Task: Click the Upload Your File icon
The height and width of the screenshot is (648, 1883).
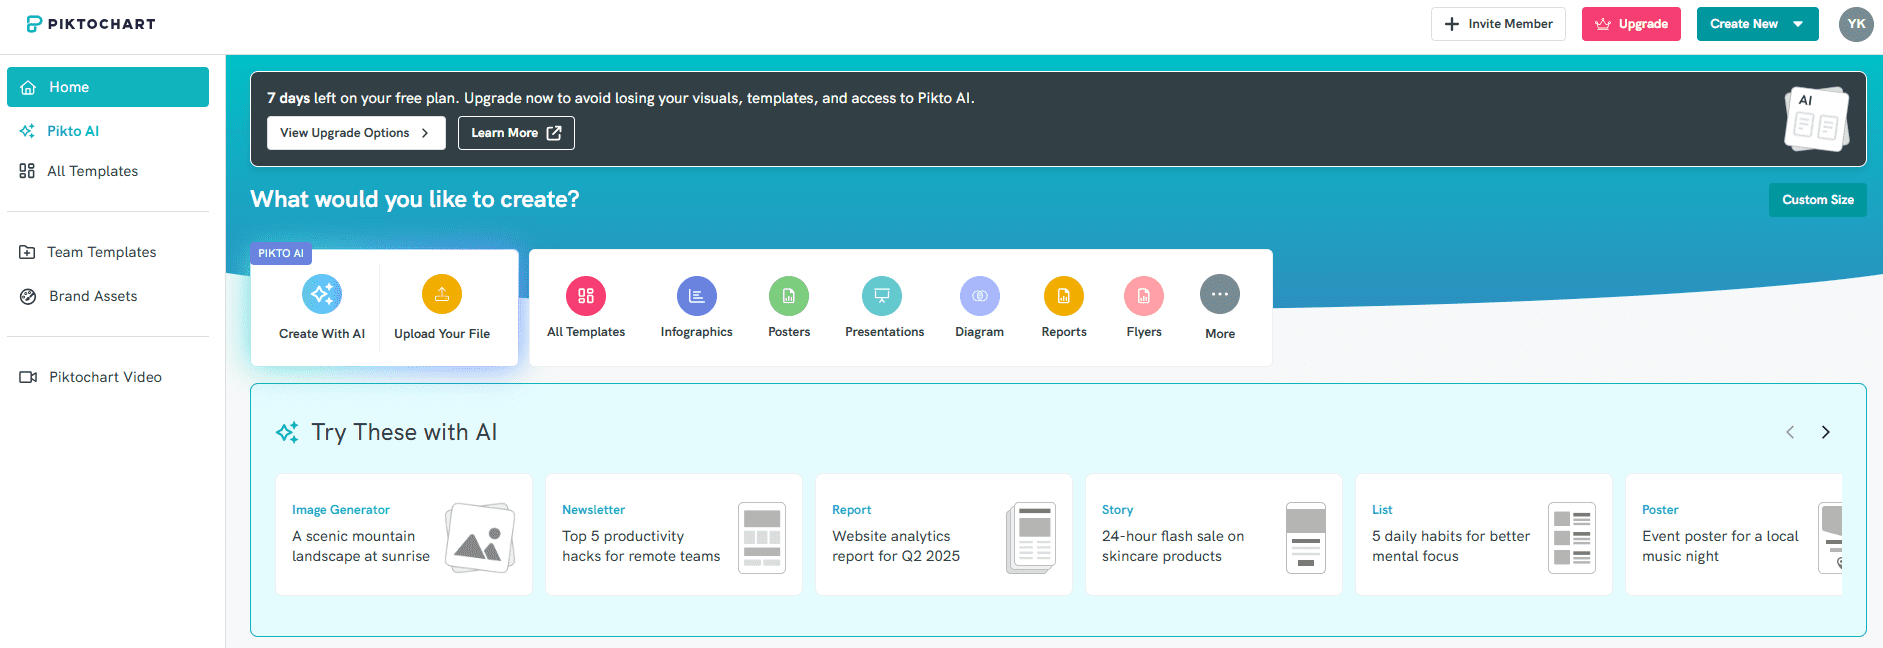Action: [442, 294]
